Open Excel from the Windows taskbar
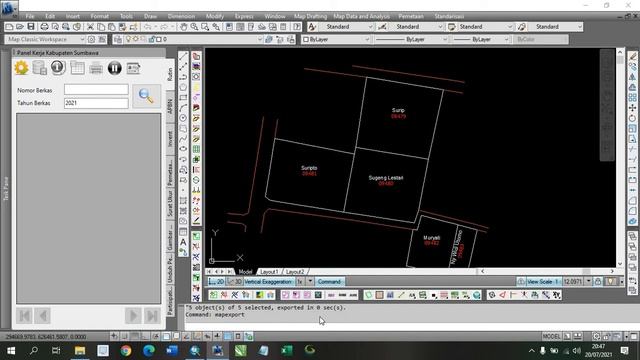Screen dimensions: 640x360 [x=287, y=350]
